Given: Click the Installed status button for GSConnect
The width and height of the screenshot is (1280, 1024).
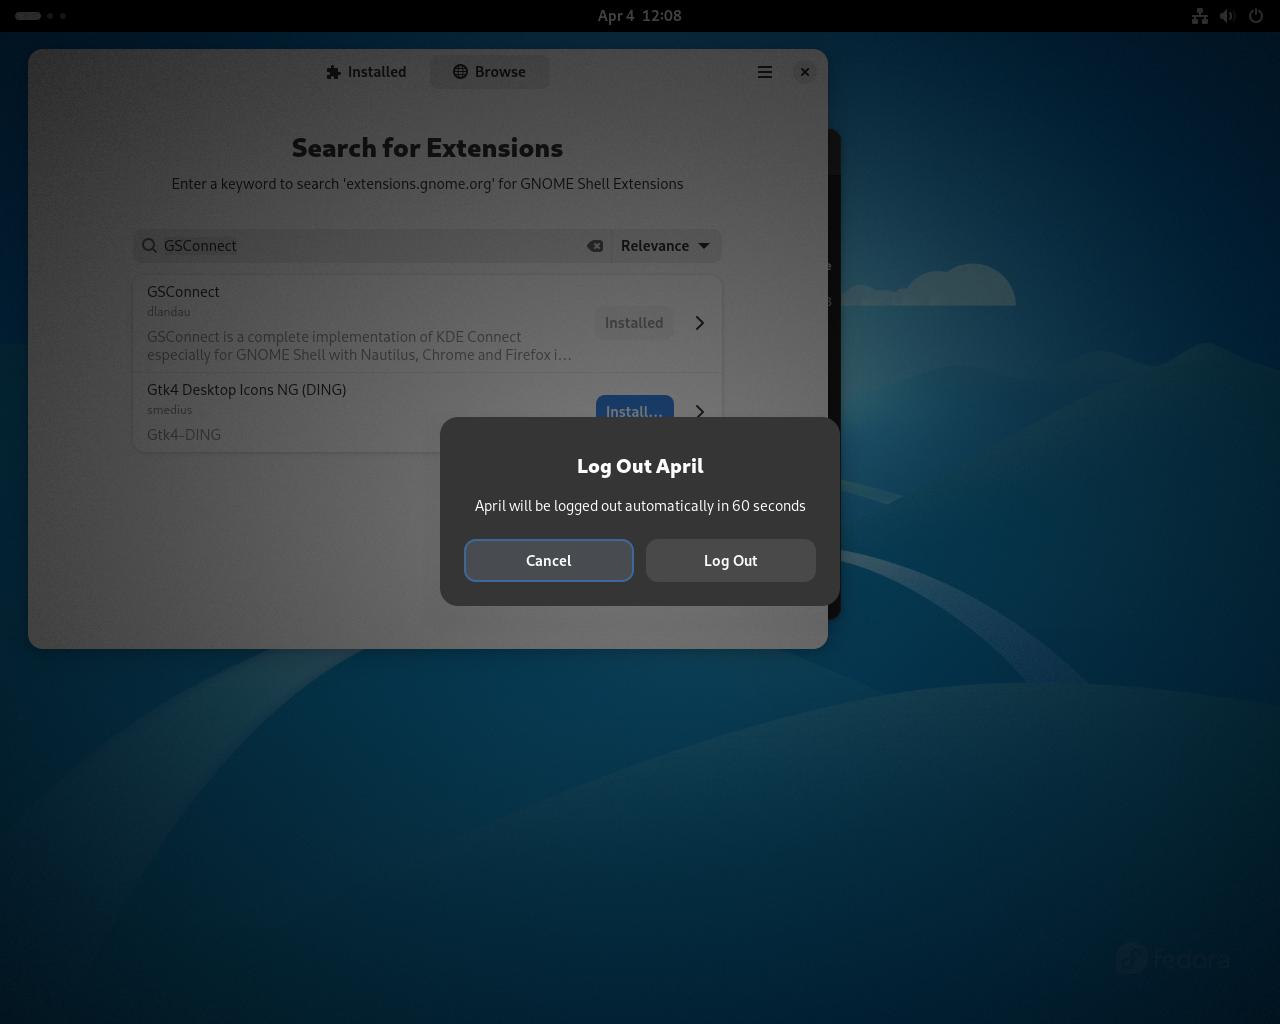Looking at the screenshot, I should 634,323.
